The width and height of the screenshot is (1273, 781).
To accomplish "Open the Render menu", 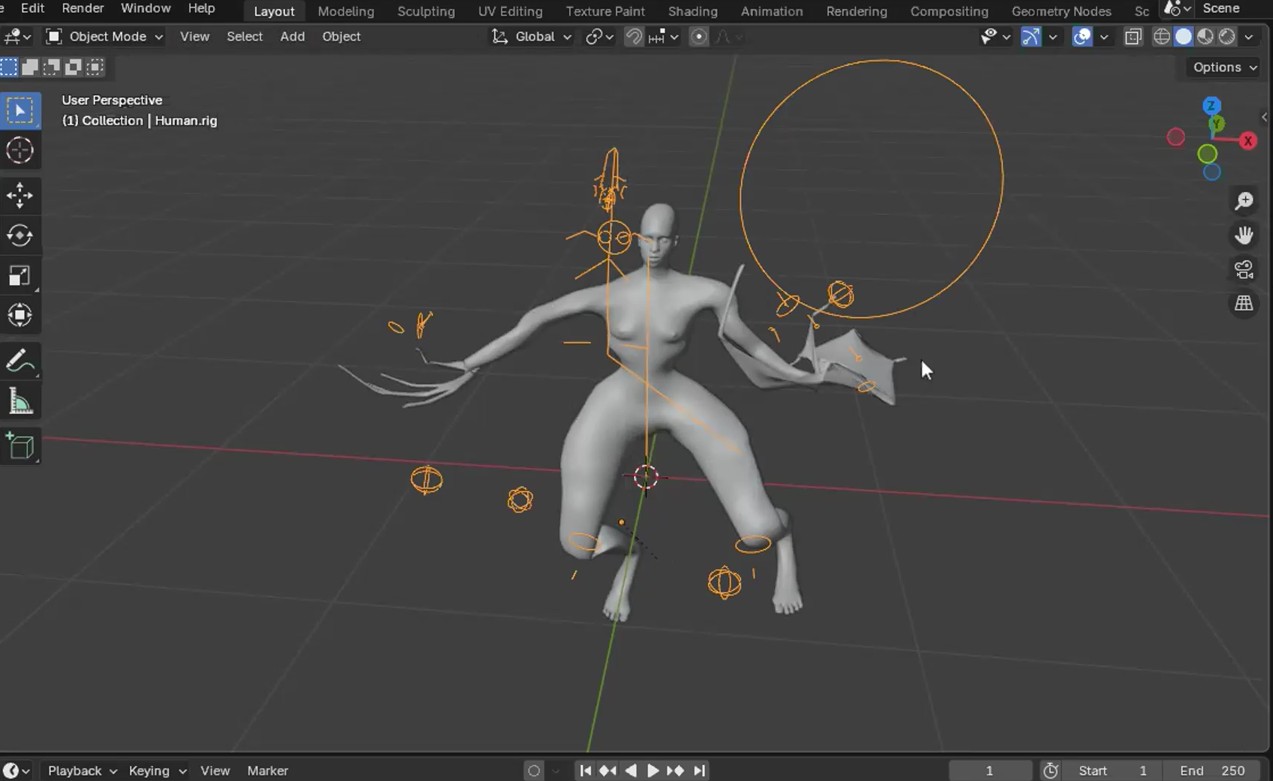I will pos(83,8).
